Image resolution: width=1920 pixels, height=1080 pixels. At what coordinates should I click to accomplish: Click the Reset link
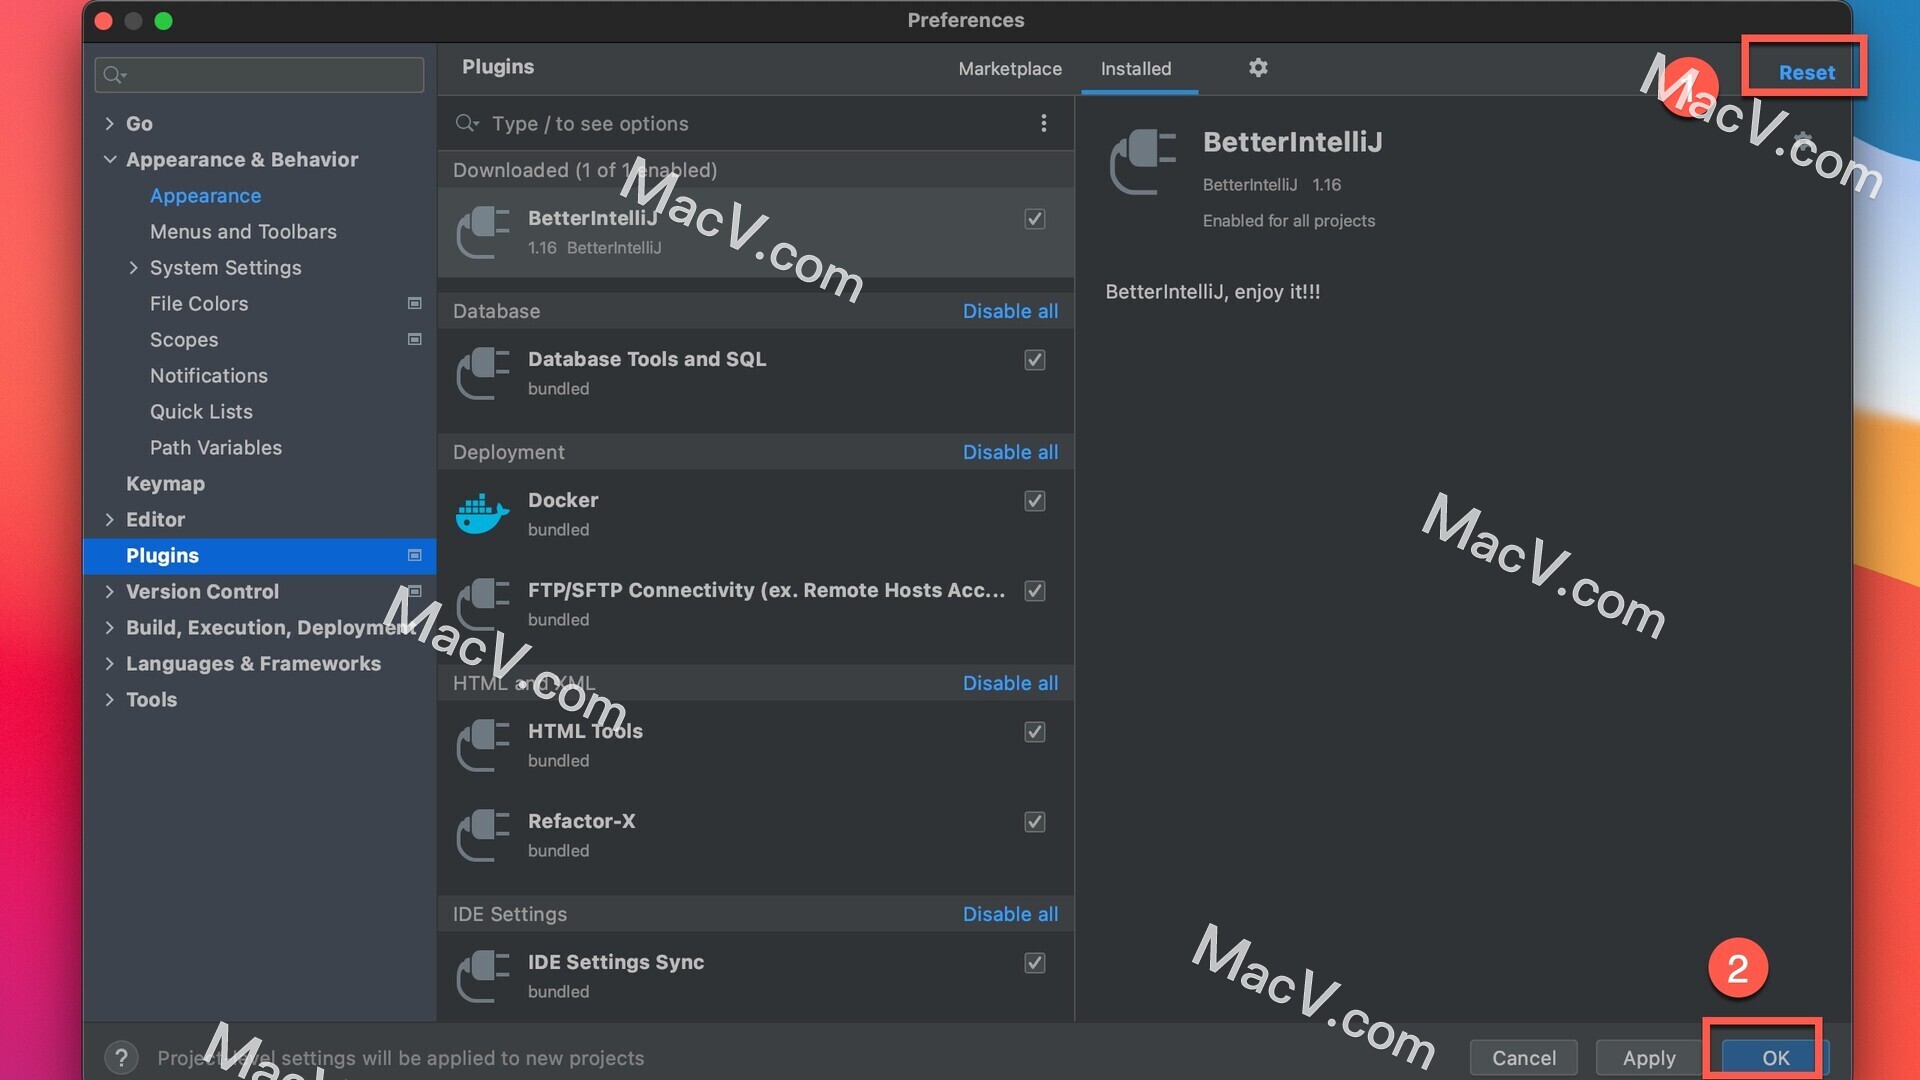pyautogui.click(x=1806, y=72)
